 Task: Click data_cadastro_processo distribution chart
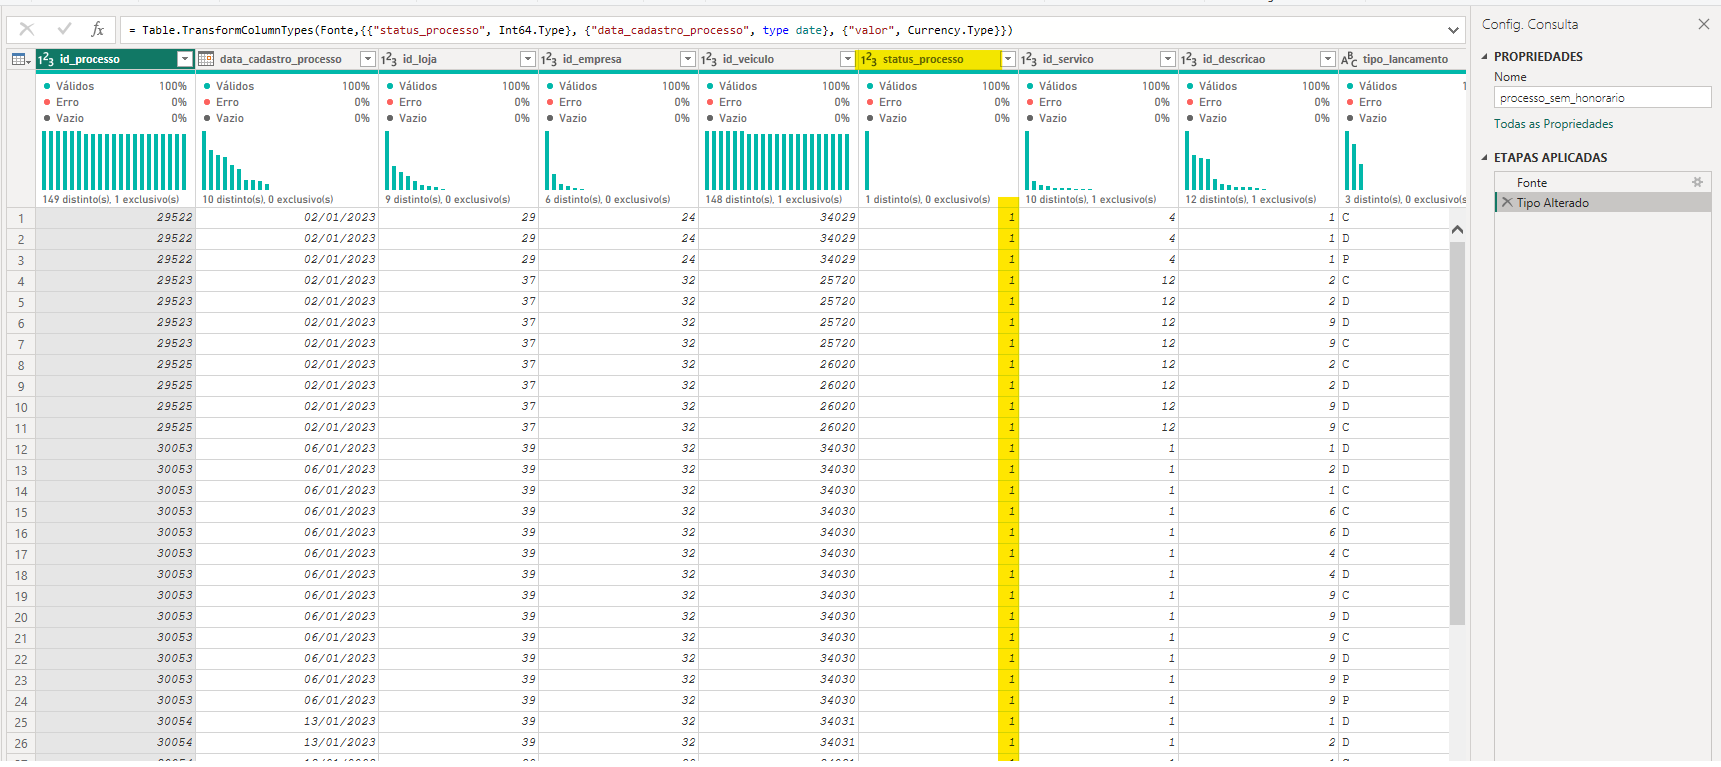pos(236,160)
